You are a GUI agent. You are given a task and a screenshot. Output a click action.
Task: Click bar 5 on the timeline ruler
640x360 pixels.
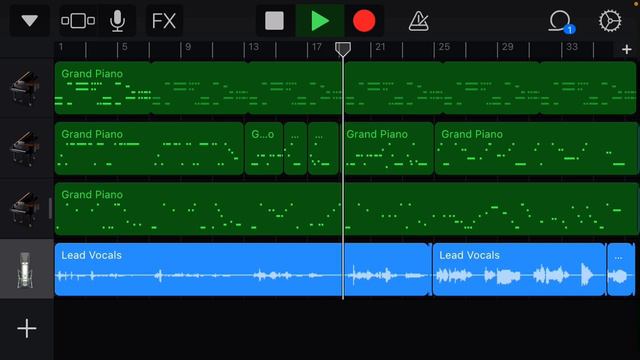click(124, 47)
